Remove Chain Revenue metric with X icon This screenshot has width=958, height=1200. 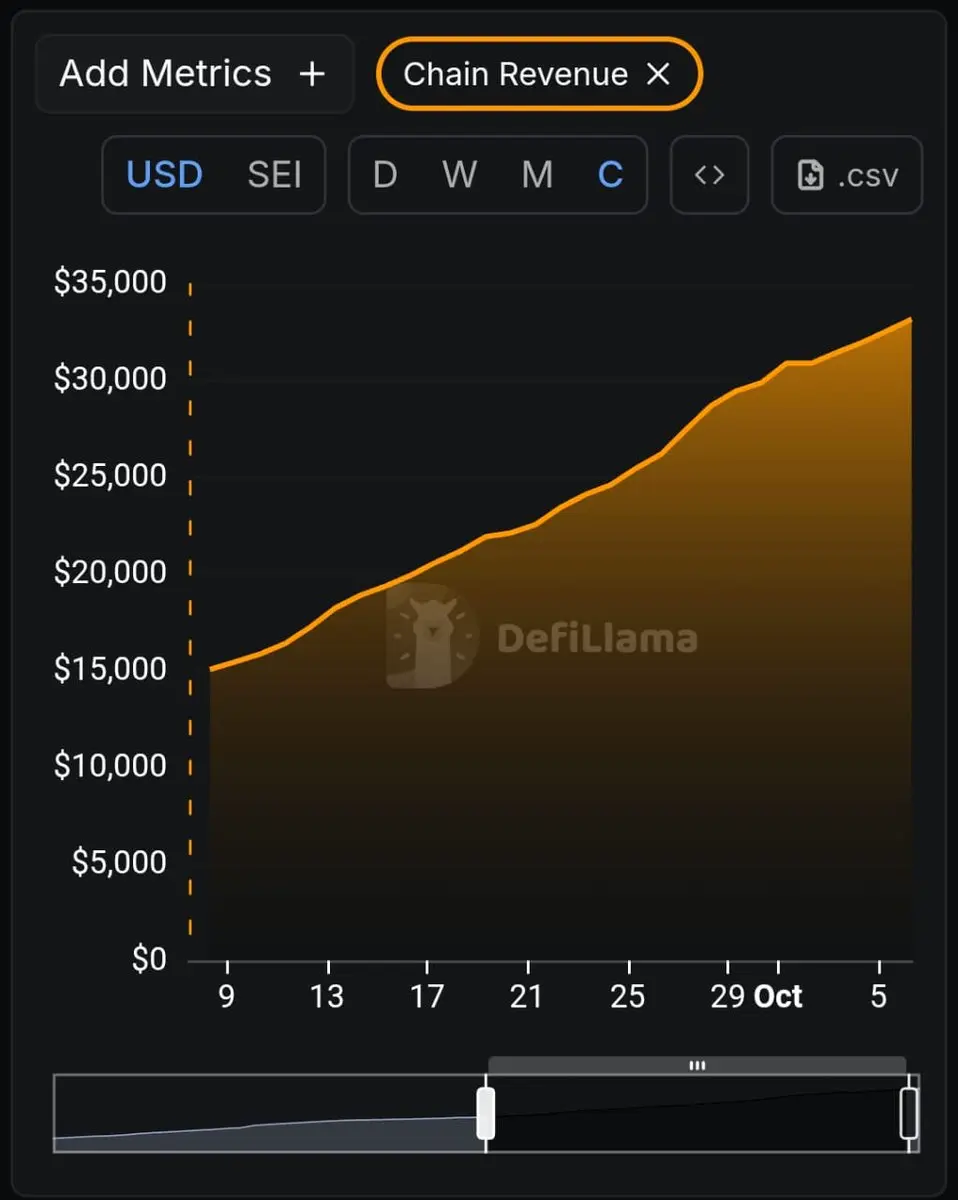coord(658,73)
